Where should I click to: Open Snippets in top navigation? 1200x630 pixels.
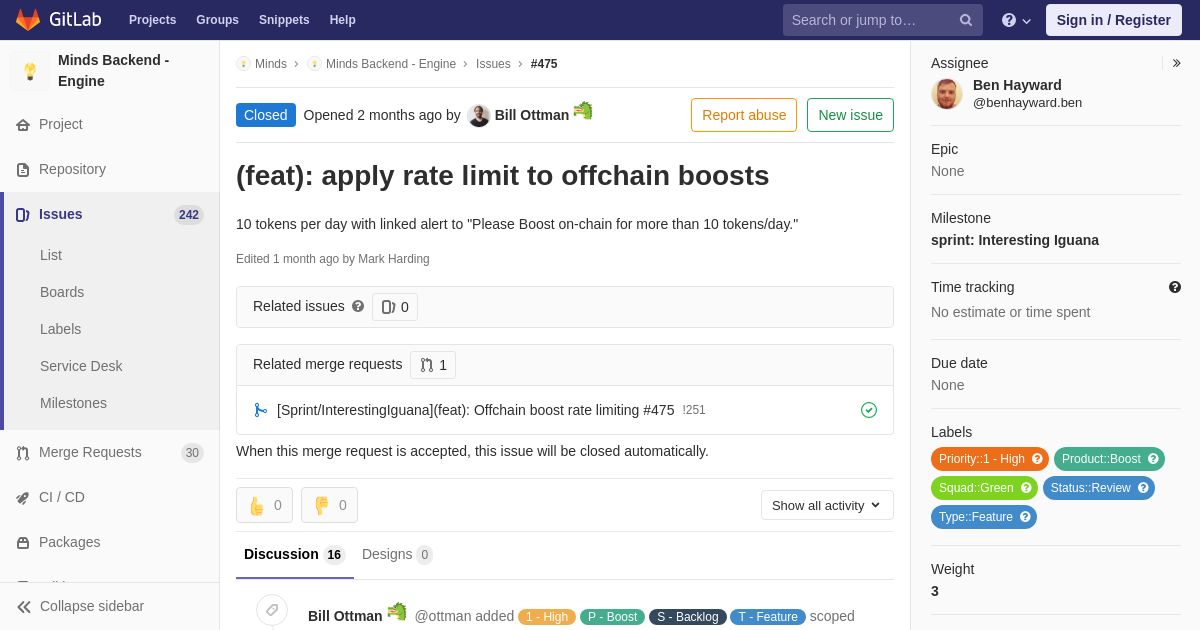point(284,20)
